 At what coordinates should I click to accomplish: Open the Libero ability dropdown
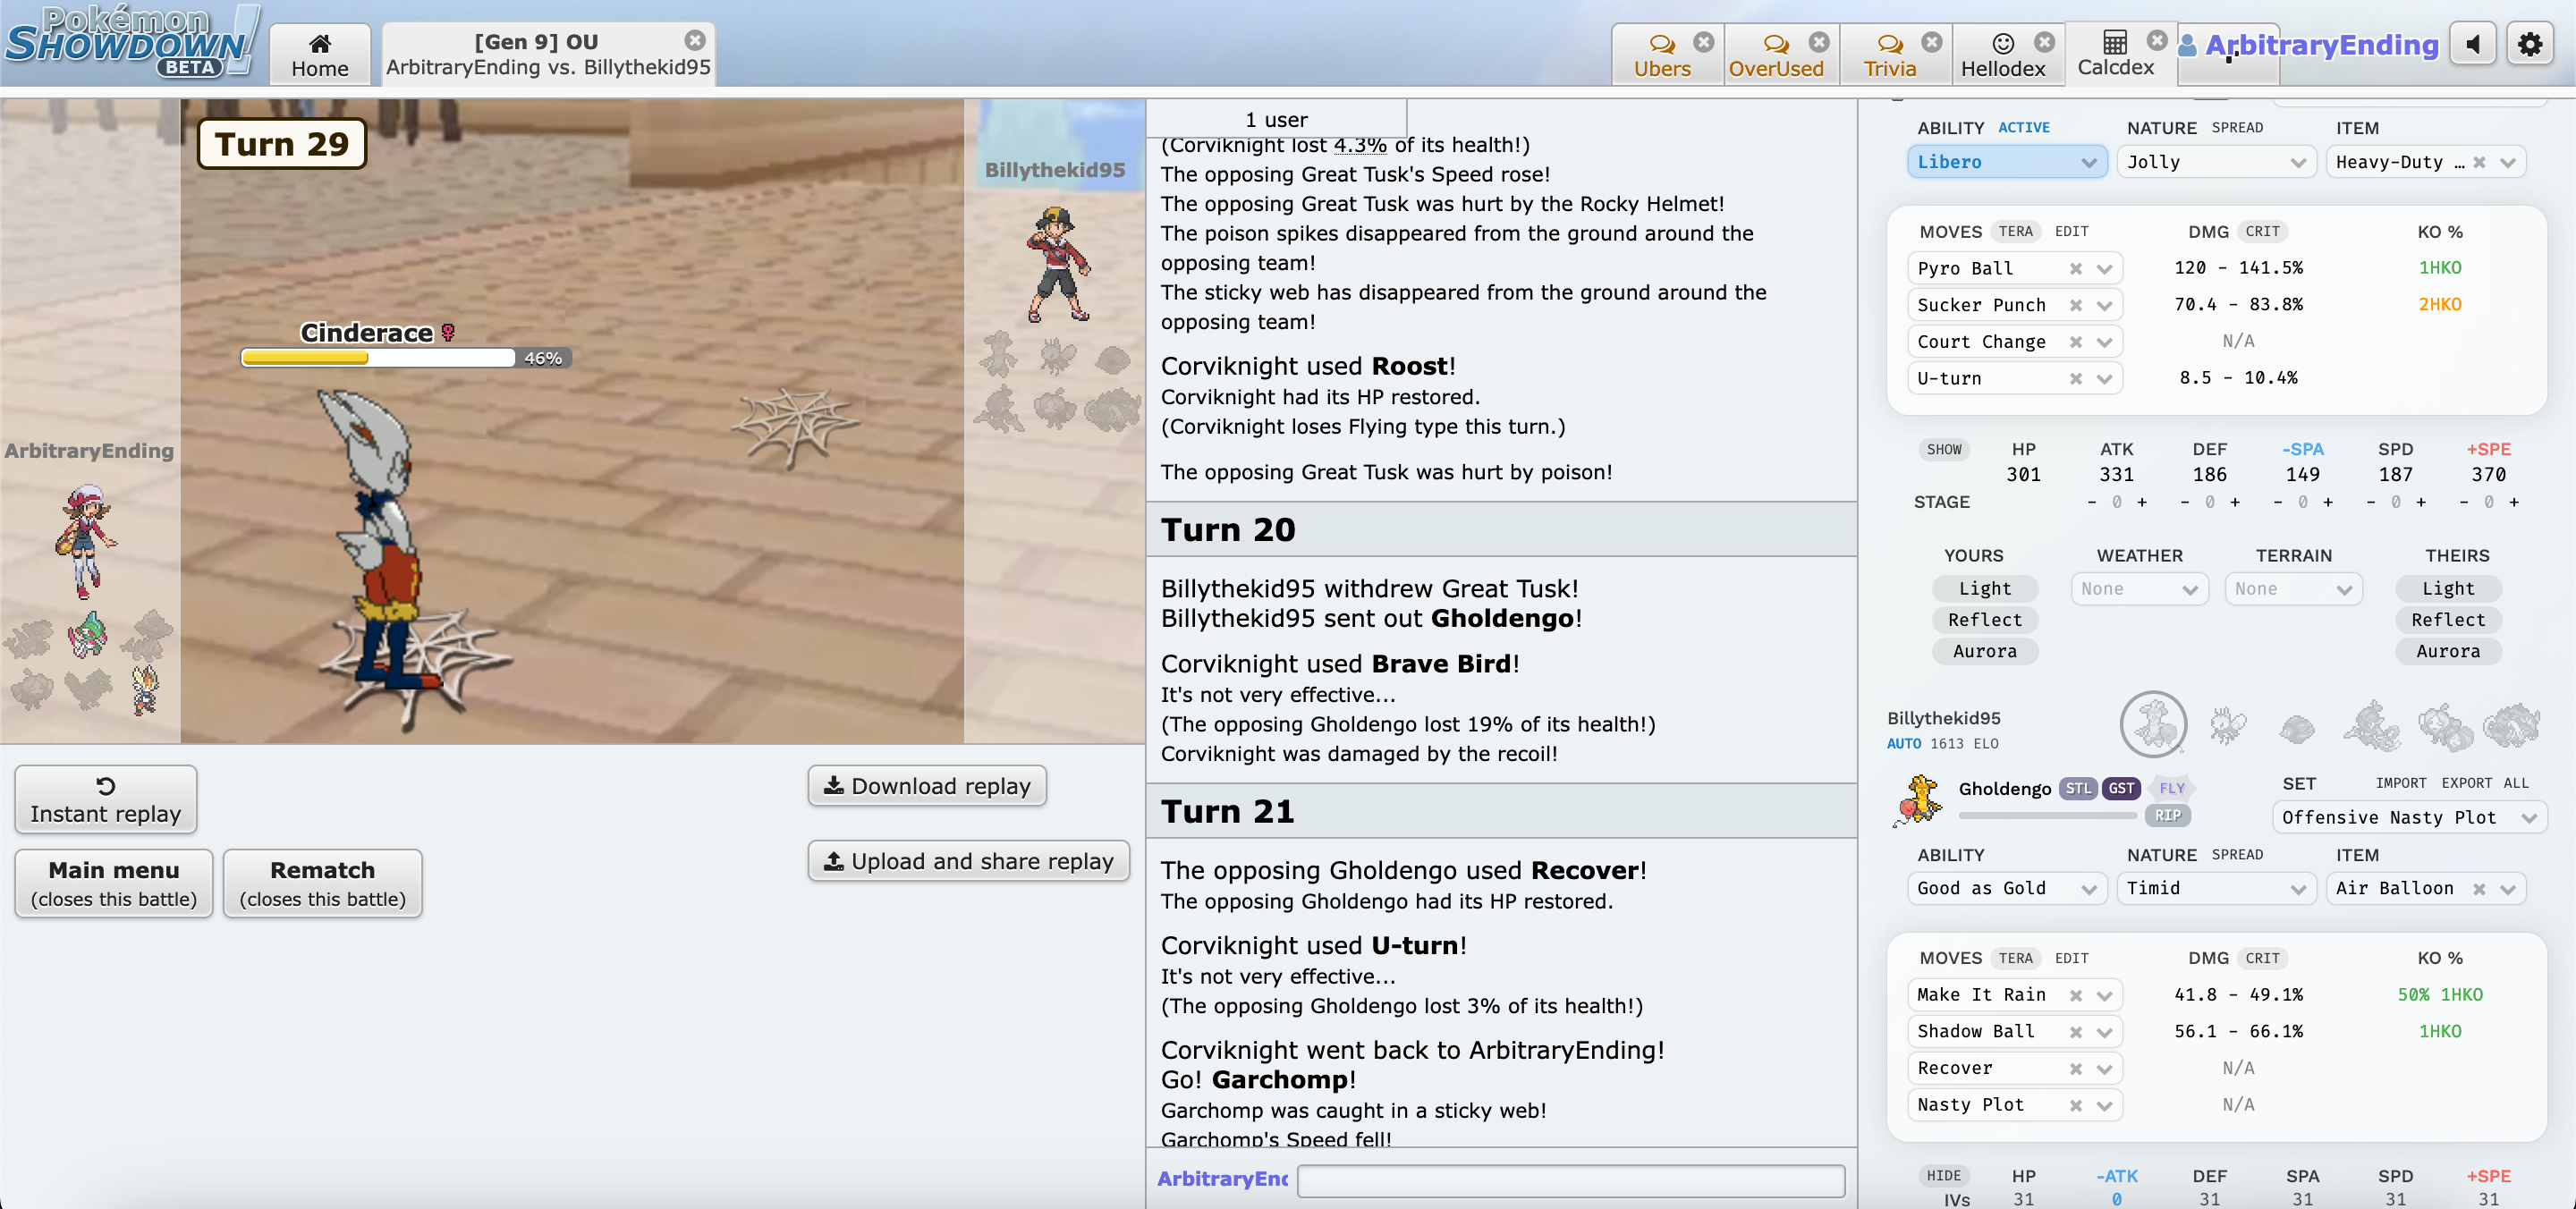(x=2006, y=162)
